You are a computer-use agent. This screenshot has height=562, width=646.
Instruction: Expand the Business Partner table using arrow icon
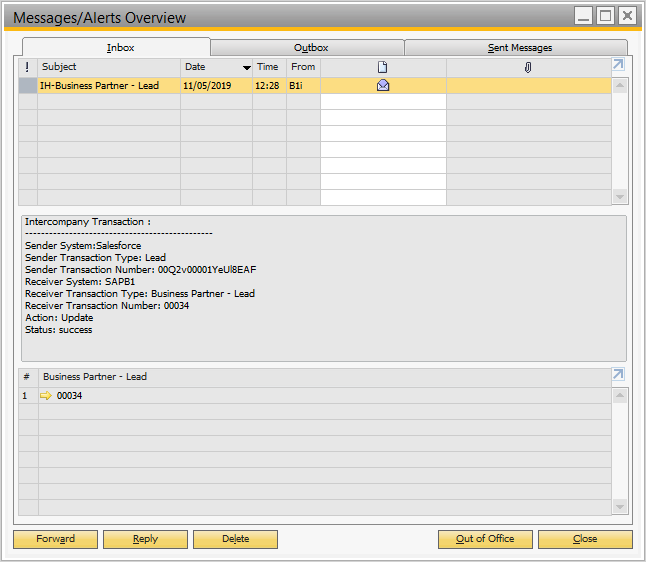click(618, 375)
